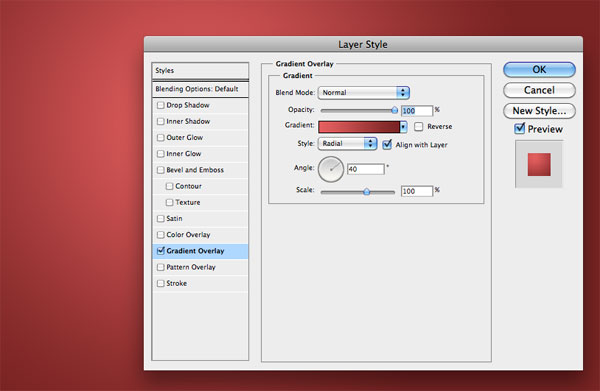This screenshot has width=600, height=391.
Task: Click the red gradient color bar
Action: click(x=359, y=127)
